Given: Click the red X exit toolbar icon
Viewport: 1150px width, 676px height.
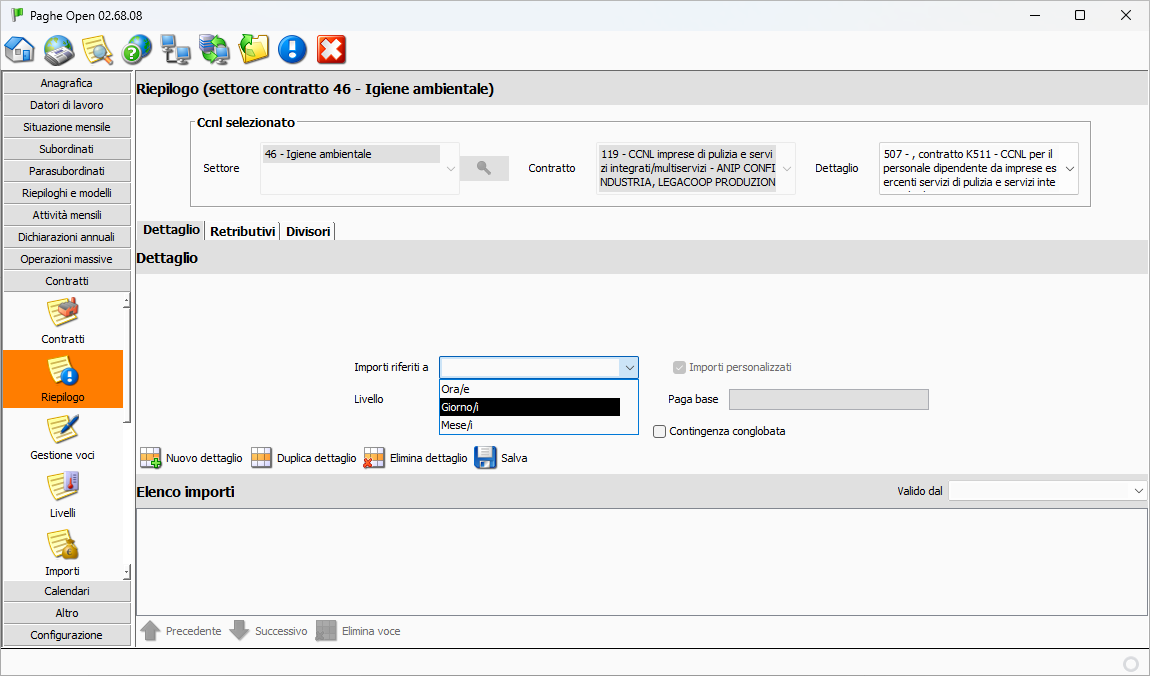Looking at the screenshot, I should [331, 49].
